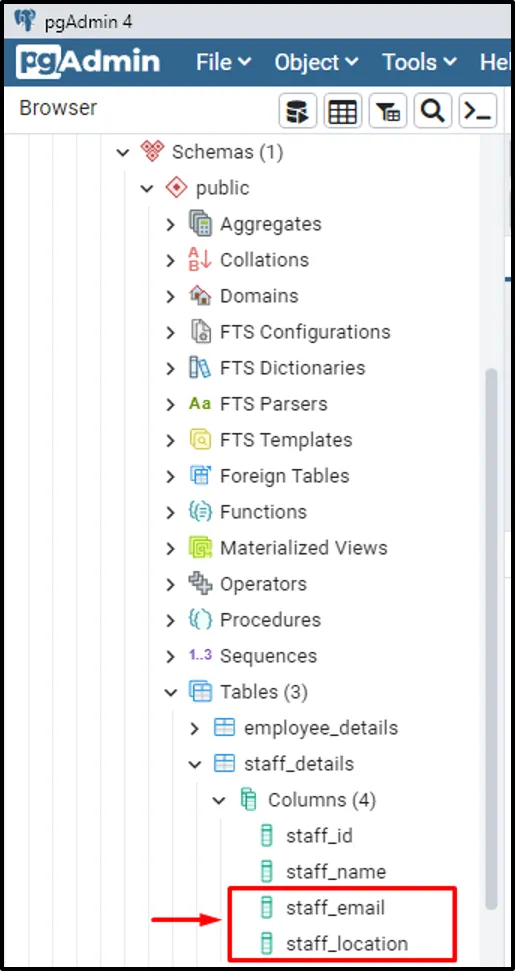This screenshot has width=516, height=972.
Task: Click the Sequences 1..3 icon
Action: pos(200,655)
